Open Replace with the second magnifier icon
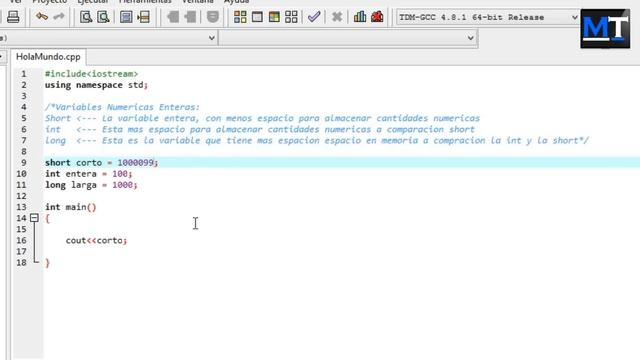 (x=103, y=17)
